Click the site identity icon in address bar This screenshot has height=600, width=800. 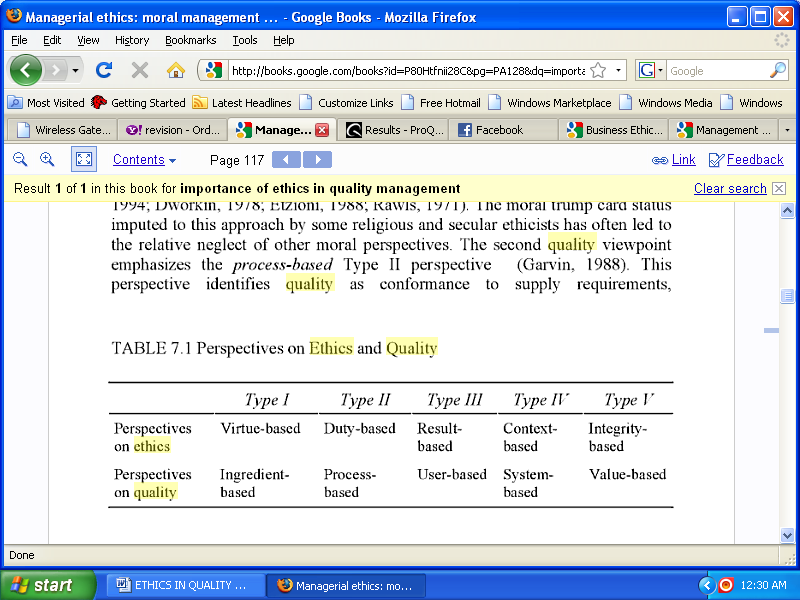click(213, 70)
